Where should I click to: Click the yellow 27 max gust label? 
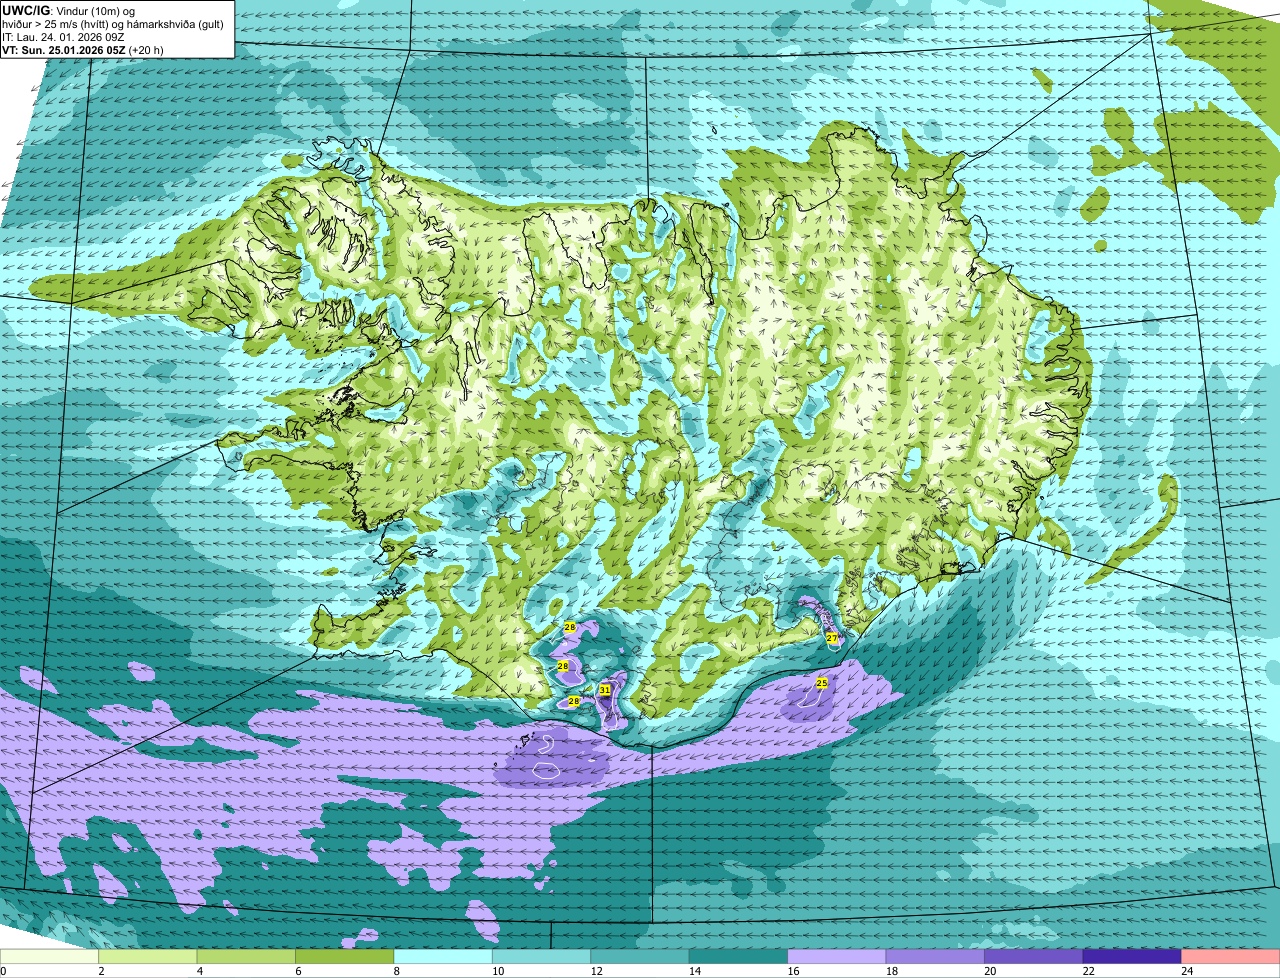click(832, 638)
